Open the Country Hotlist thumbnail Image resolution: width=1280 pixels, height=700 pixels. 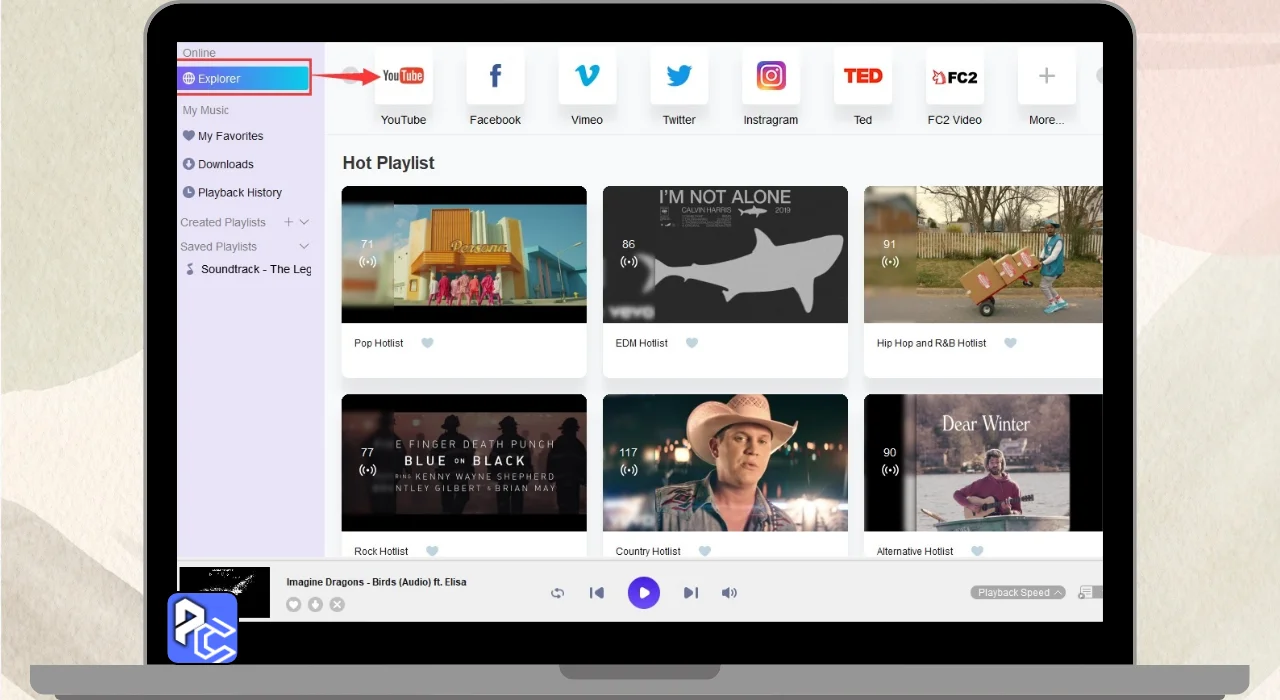pos(725,462)
